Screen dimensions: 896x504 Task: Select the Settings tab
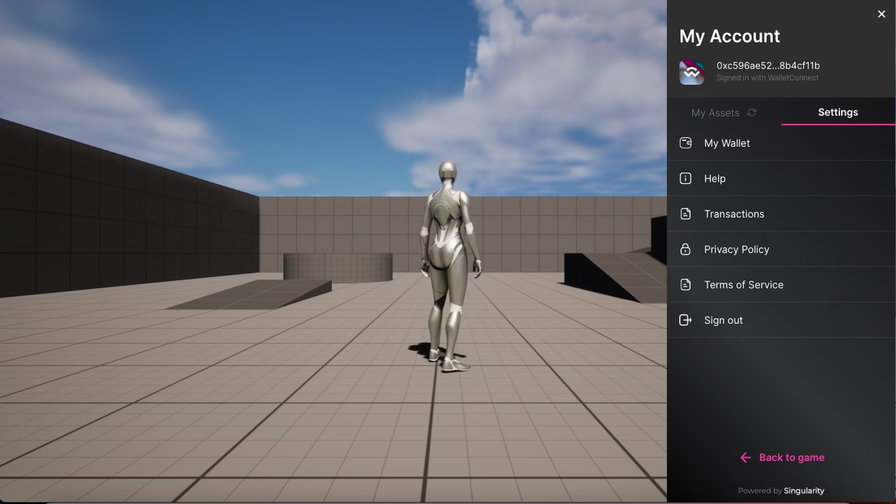tap(838, 112)
